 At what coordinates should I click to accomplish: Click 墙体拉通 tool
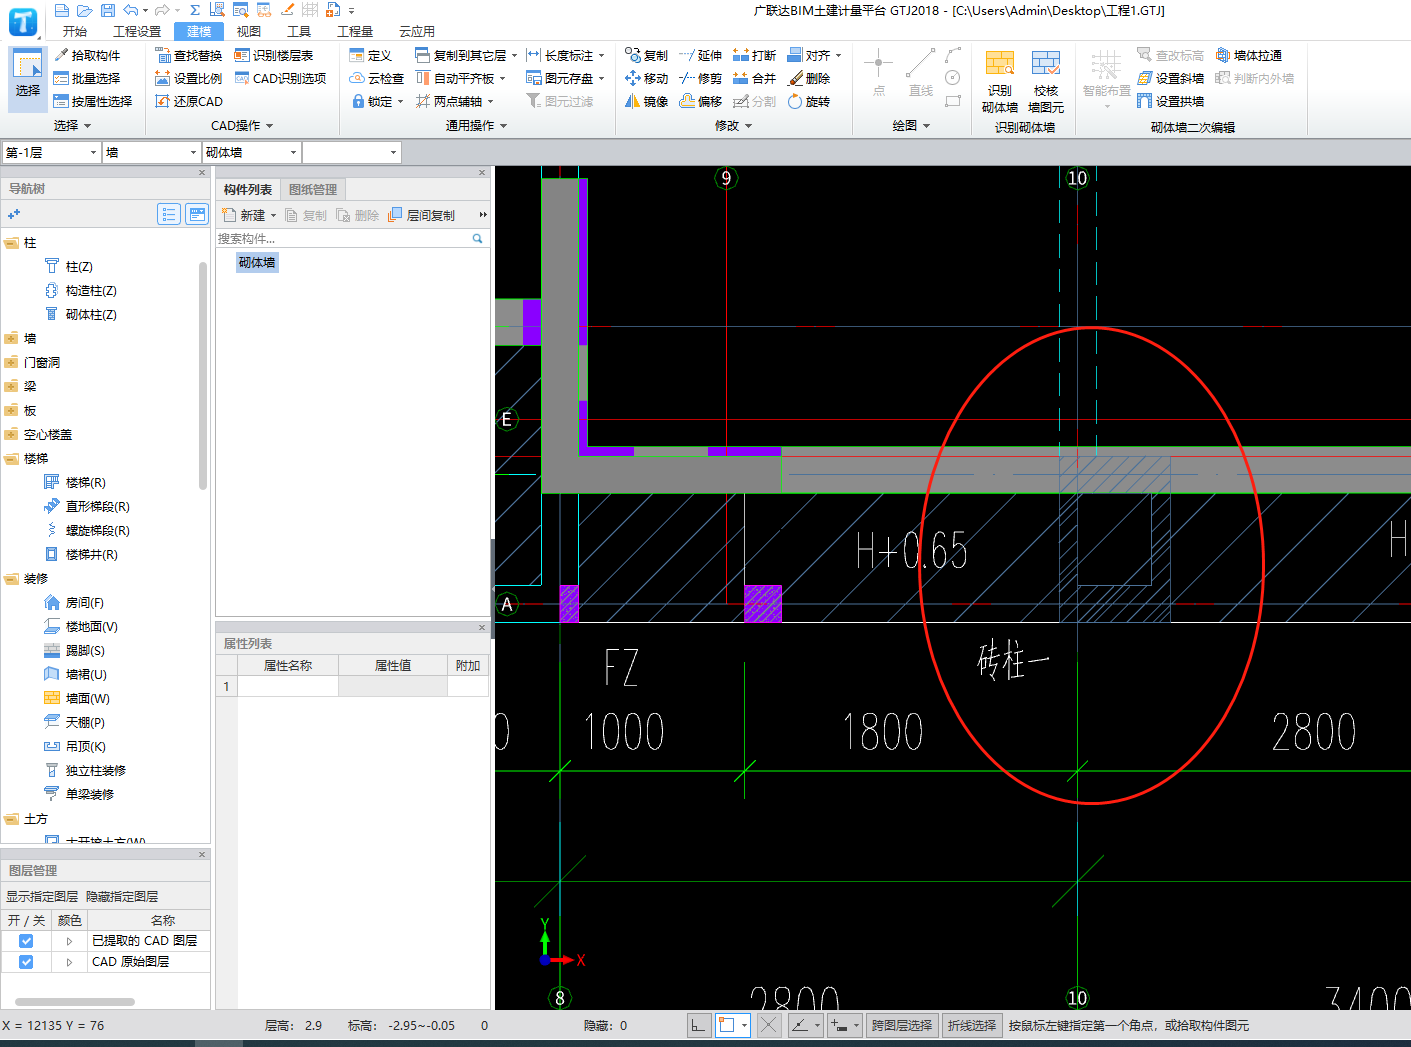click(x=1248, y=55)
